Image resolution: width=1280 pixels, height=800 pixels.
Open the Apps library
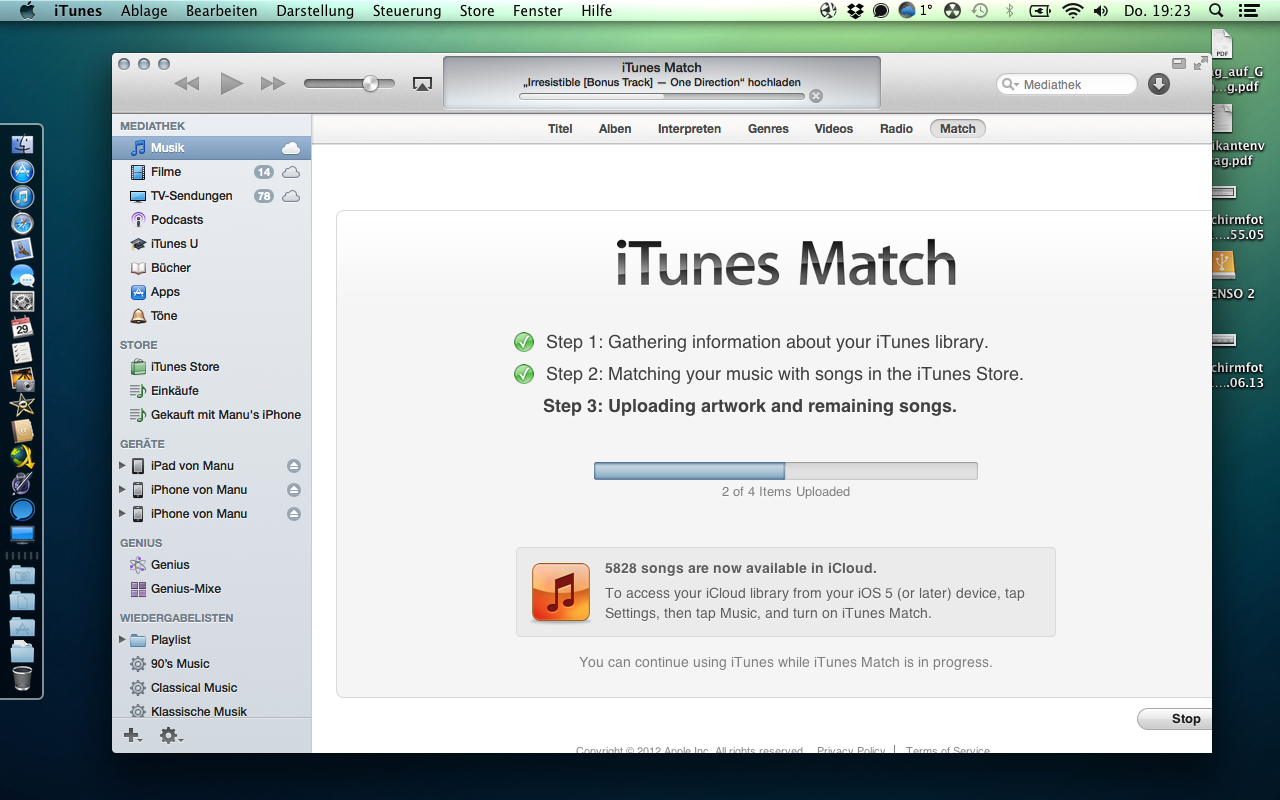click(212, 292)
